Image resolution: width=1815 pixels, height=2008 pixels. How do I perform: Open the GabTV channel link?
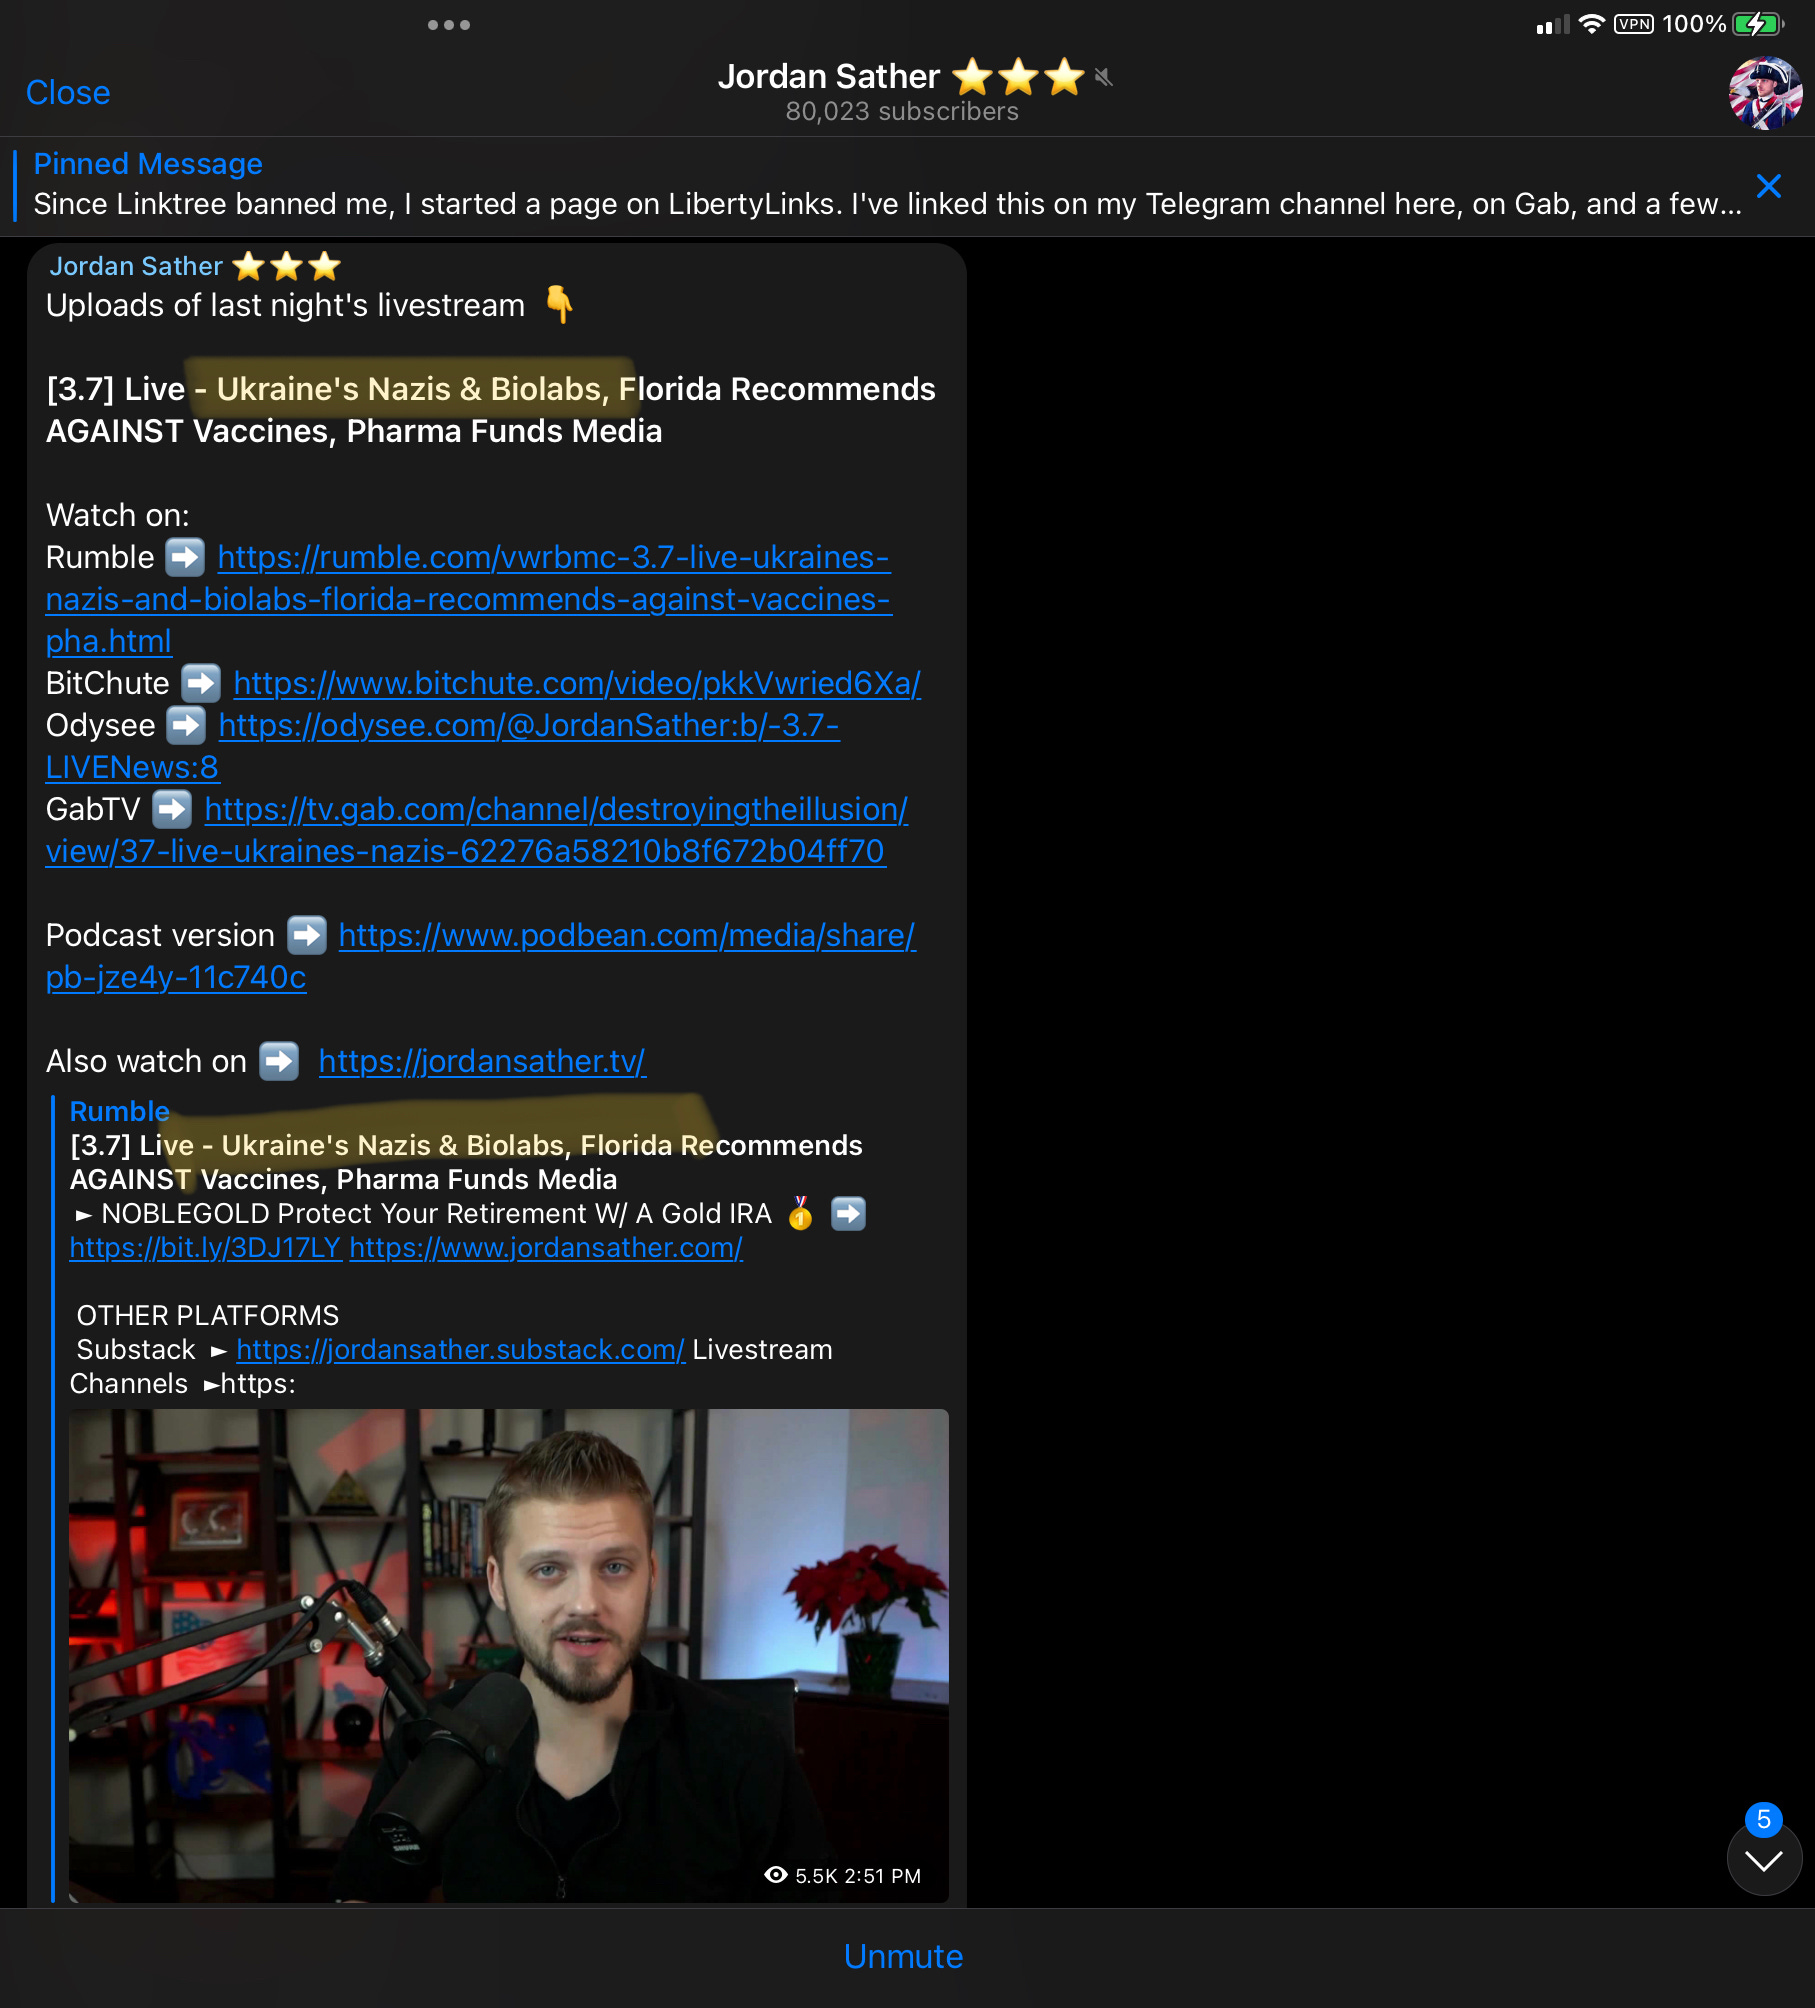click(x=477, y=830)
